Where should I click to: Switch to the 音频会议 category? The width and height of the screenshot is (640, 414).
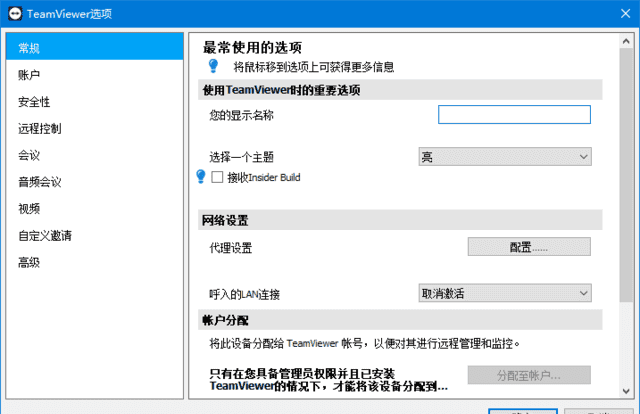click(95, 182)
